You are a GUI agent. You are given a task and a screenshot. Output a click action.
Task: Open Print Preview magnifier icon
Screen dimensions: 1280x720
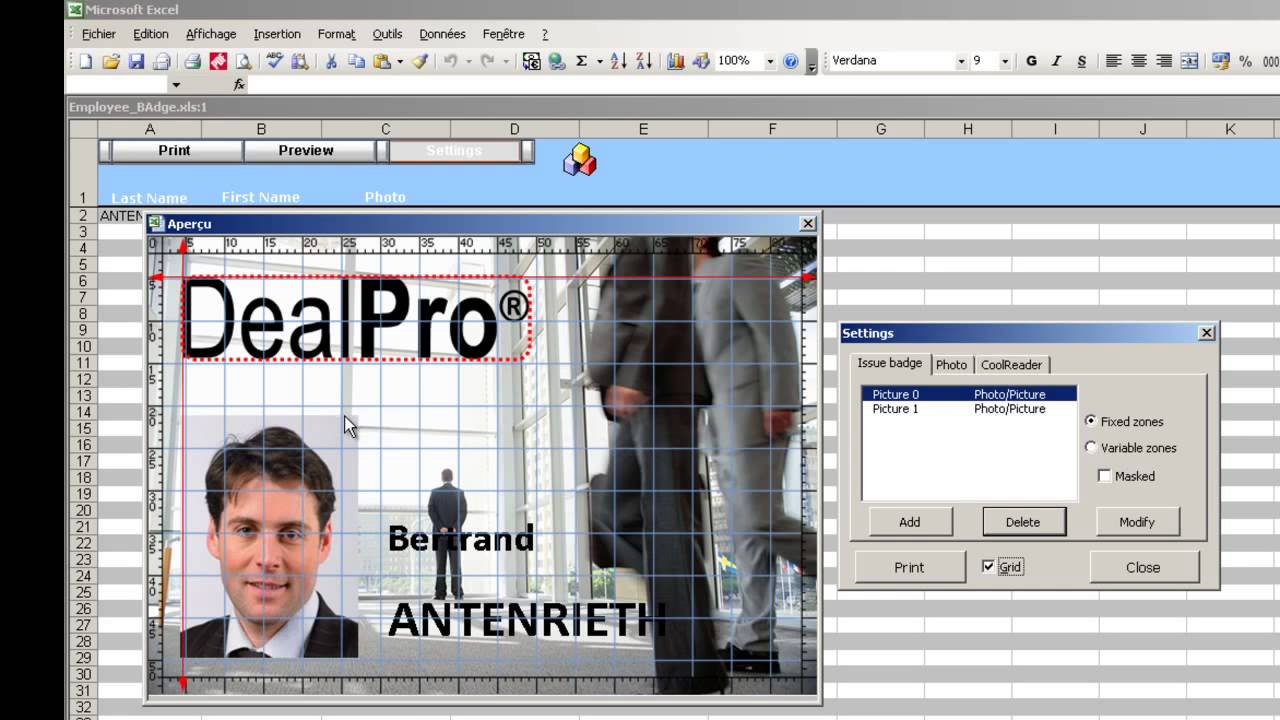(243, 61)
